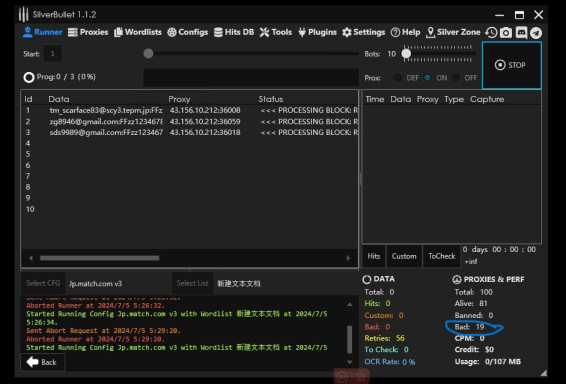Click the Usage: 0/107 MB value
The image size is (566, 384).
point(488,362)
